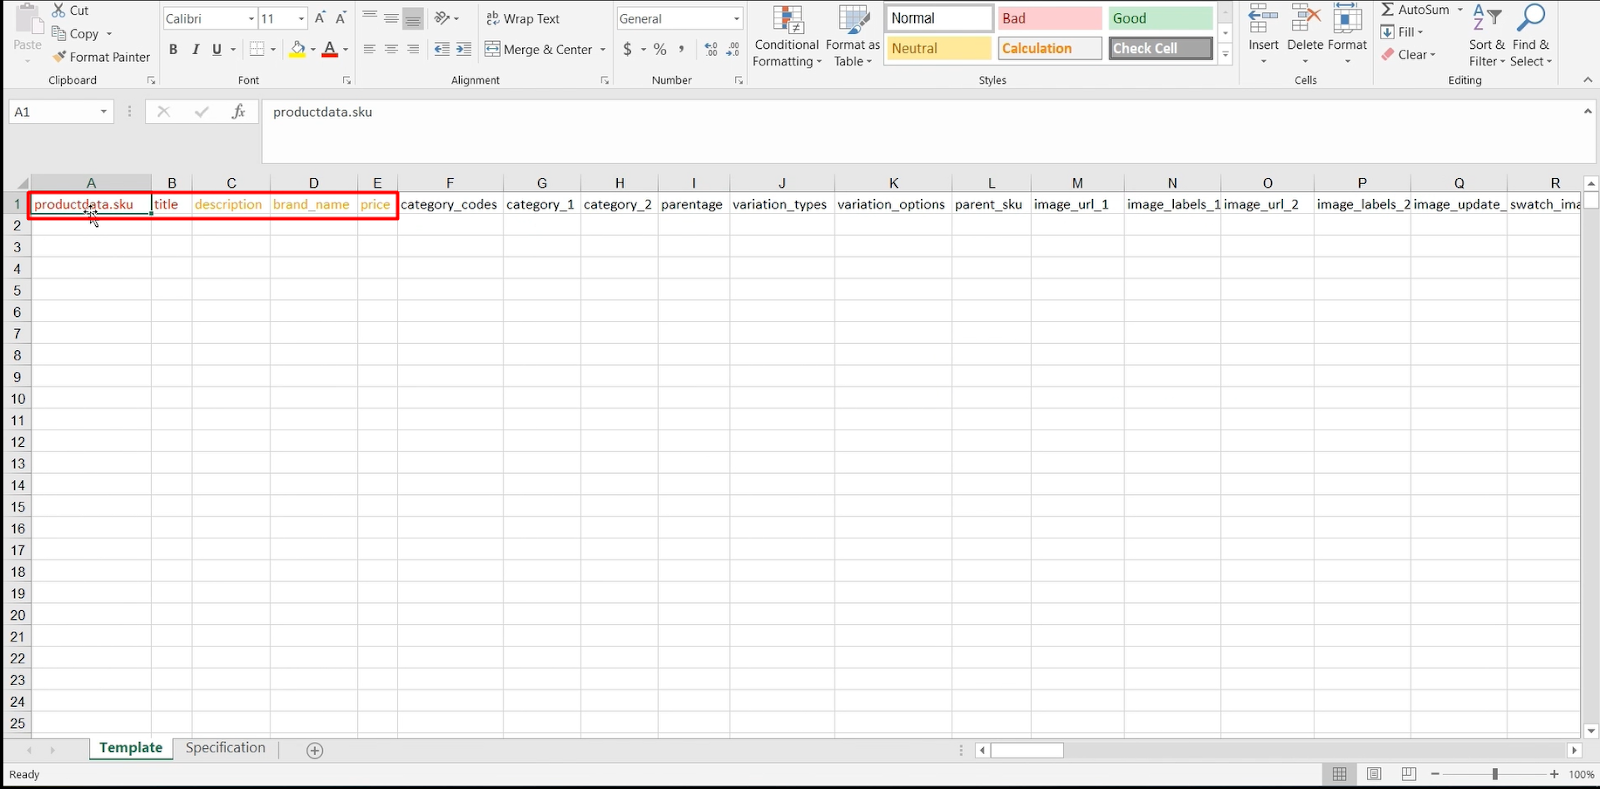Apply Comma Style number format
1600x789 pixels.
[682, 49]
